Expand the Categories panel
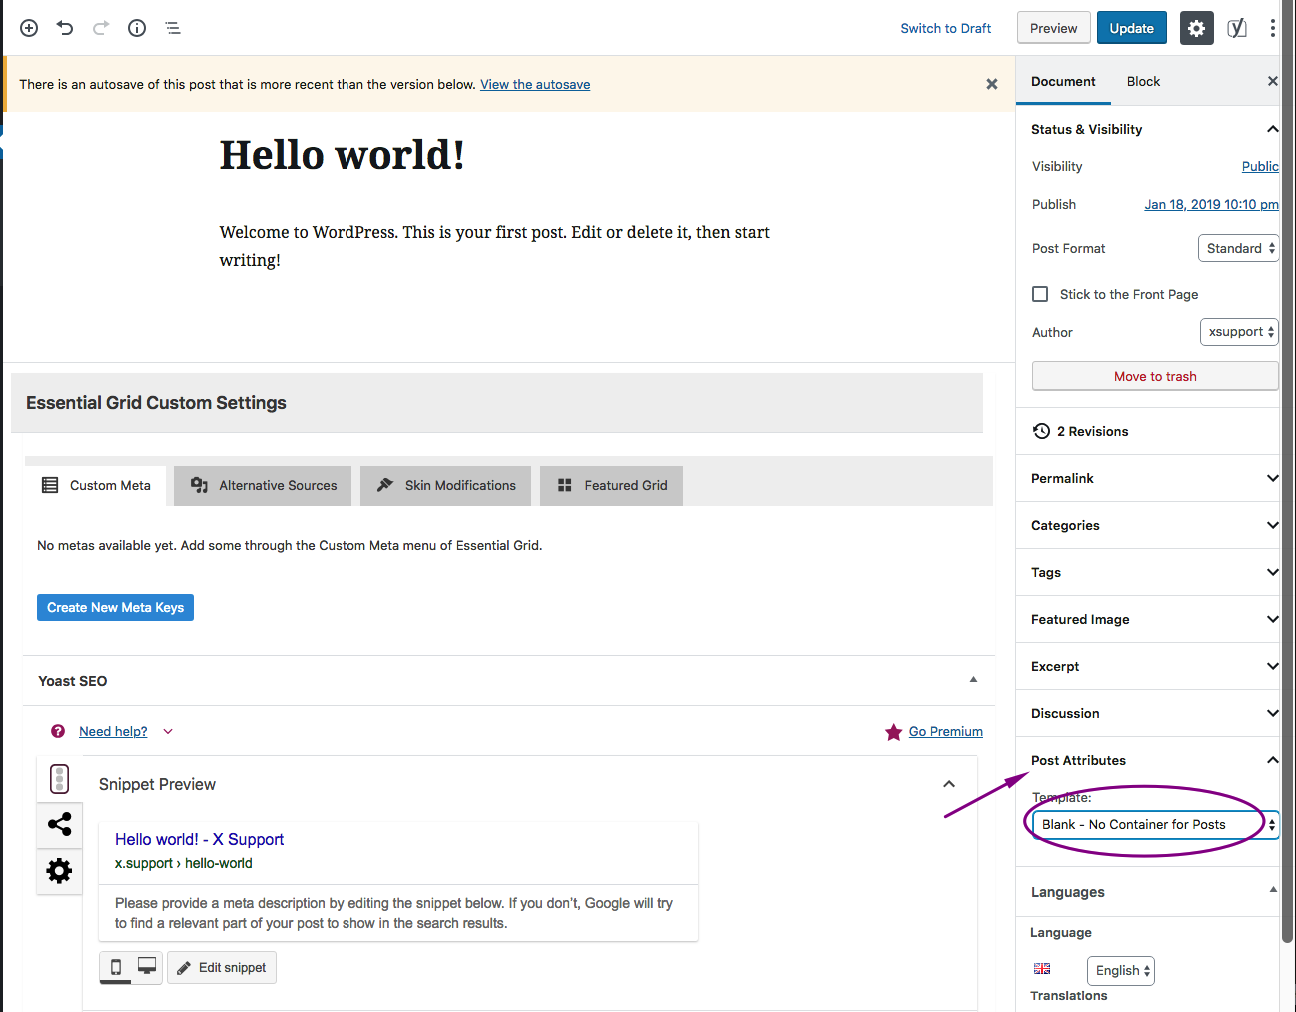 point(1273,525)
